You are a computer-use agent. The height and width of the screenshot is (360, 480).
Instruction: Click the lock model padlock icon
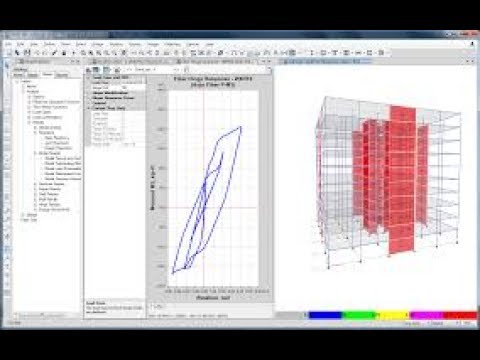(x=64, y=53)
